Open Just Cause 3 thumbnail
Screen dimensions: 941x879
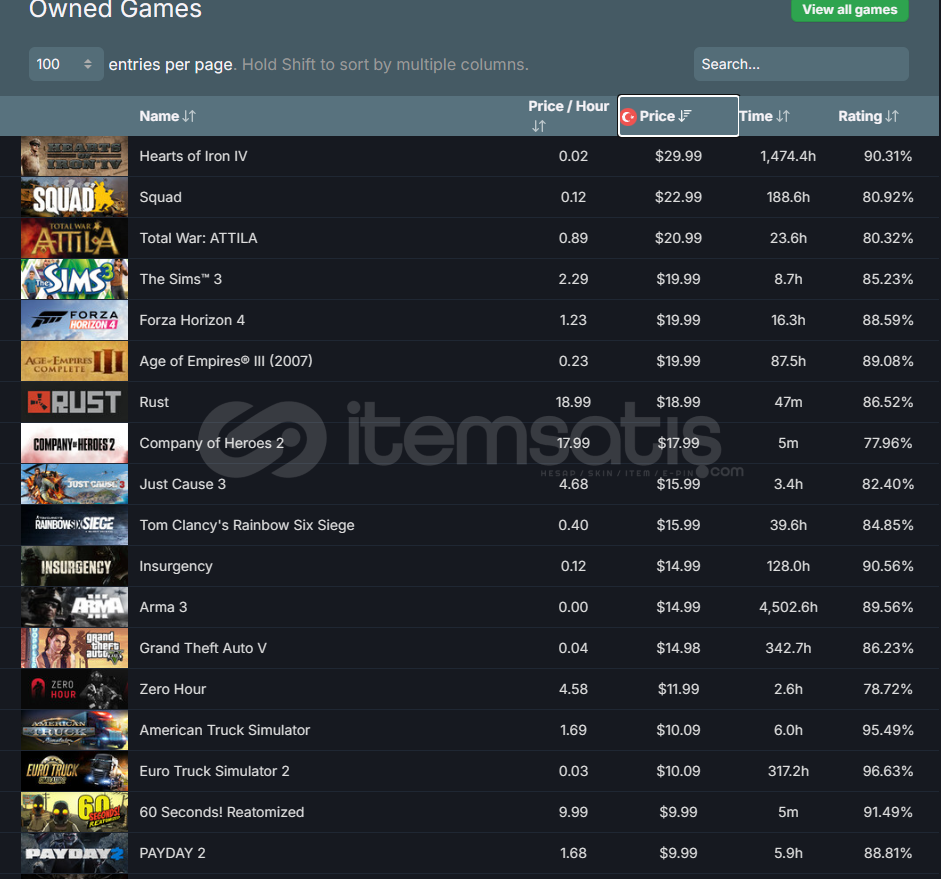pos(74,484)
